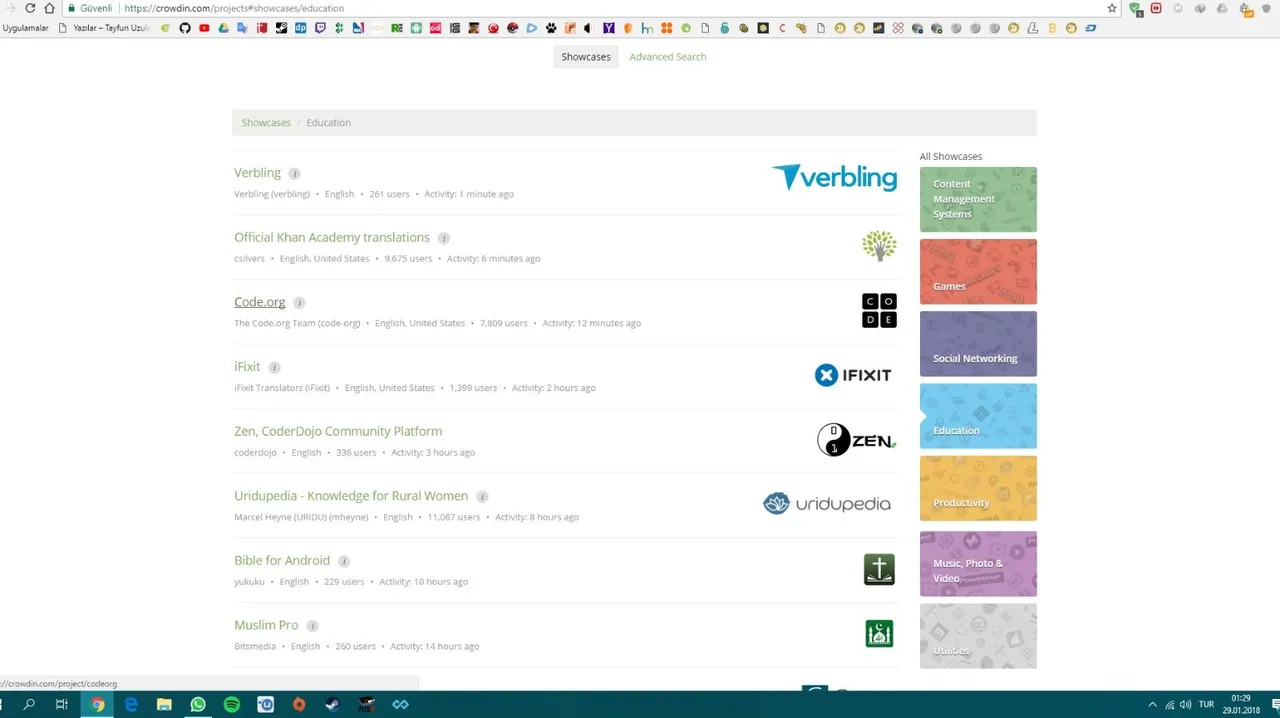
Task: Open Zen, CoderDojo Community Platform project
Action: (x=338, y=432)
